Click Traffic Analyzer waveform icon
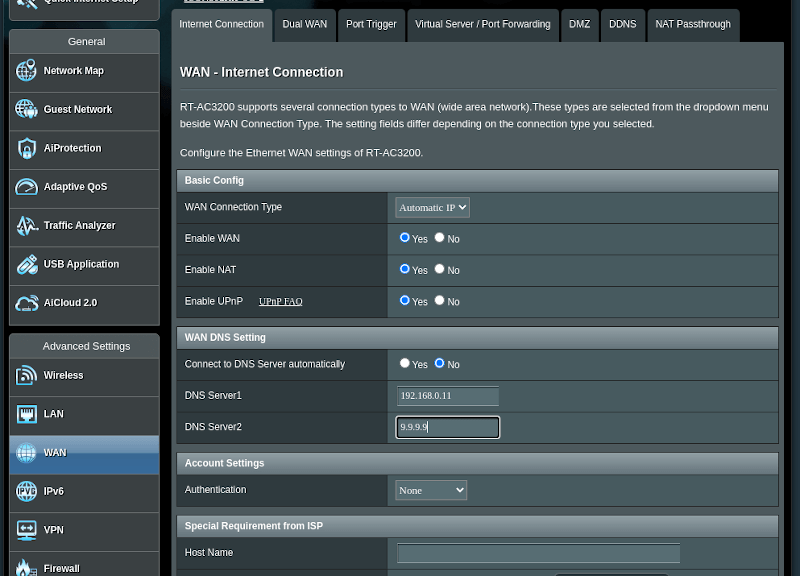Screen dimensions: 800x576 [x=27, y=226]
